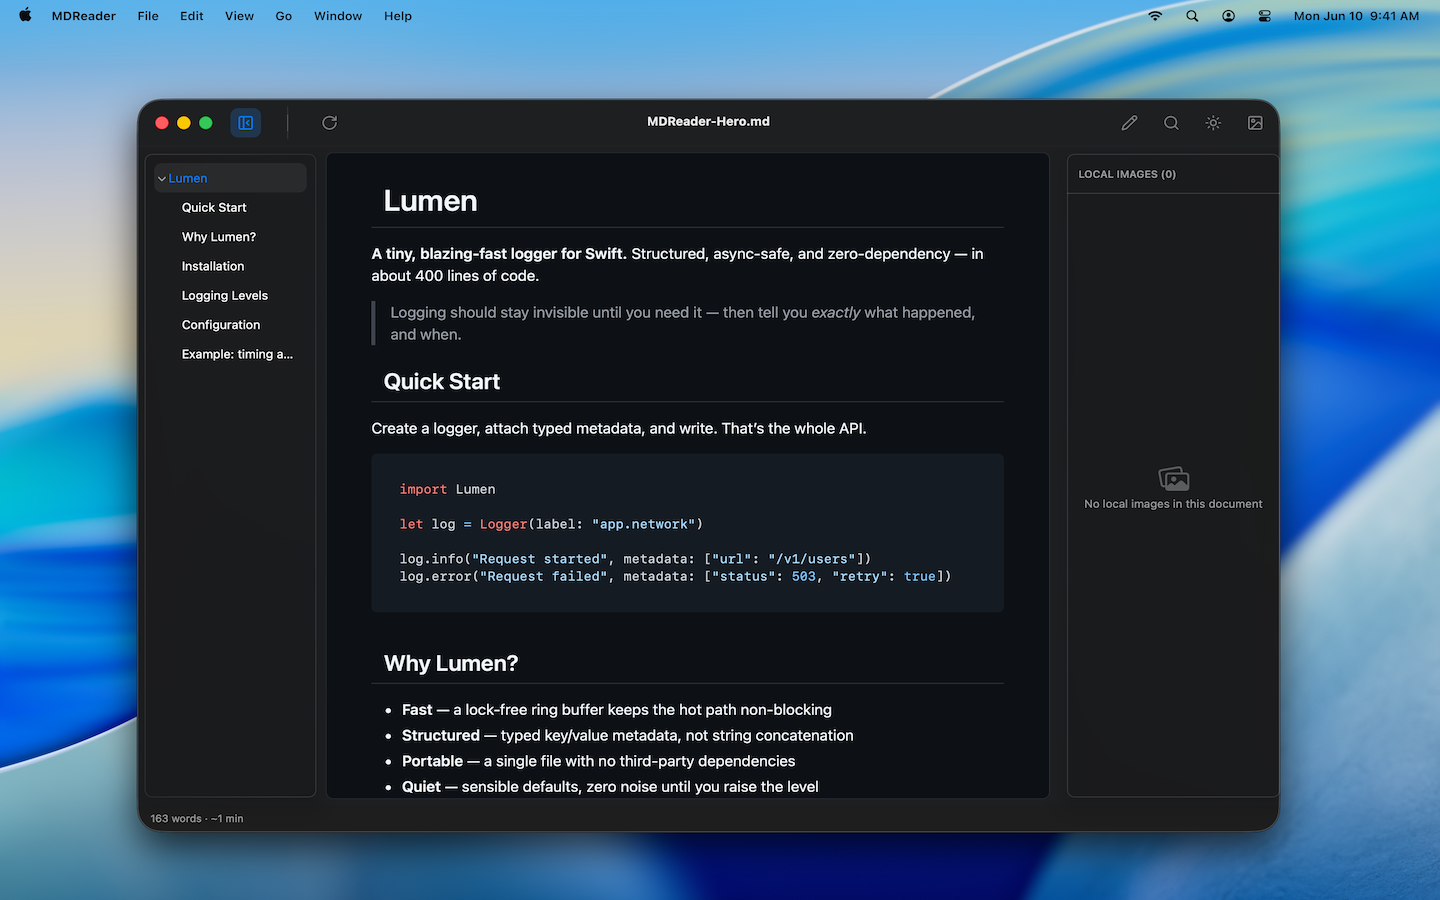Screen dimensions: 1440x900
Task: Click the 'Portable' bullet point
Action: click(x=599, y=761)
